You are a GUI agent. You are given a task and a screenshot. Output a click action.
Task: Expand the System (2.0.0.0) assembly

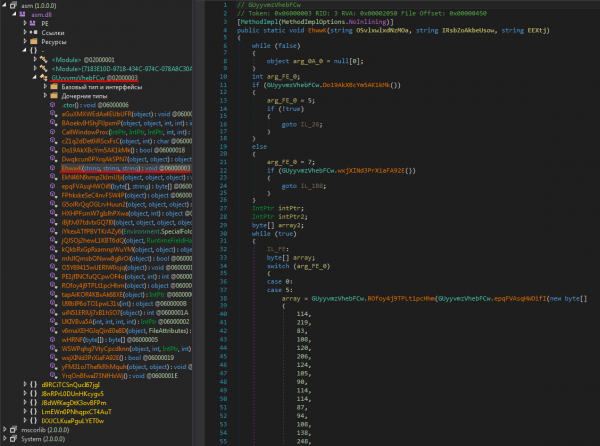pyautogui.click(x=4, y=436)
